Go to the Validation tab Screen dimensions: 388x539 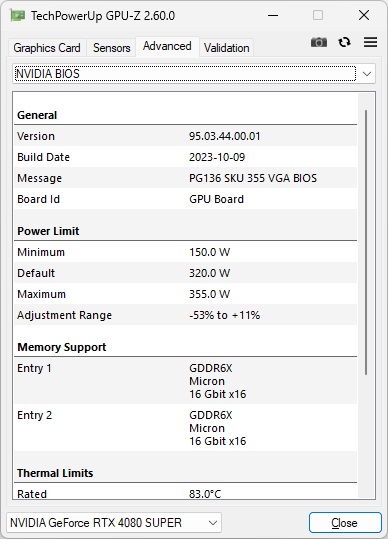pos(226,48)
